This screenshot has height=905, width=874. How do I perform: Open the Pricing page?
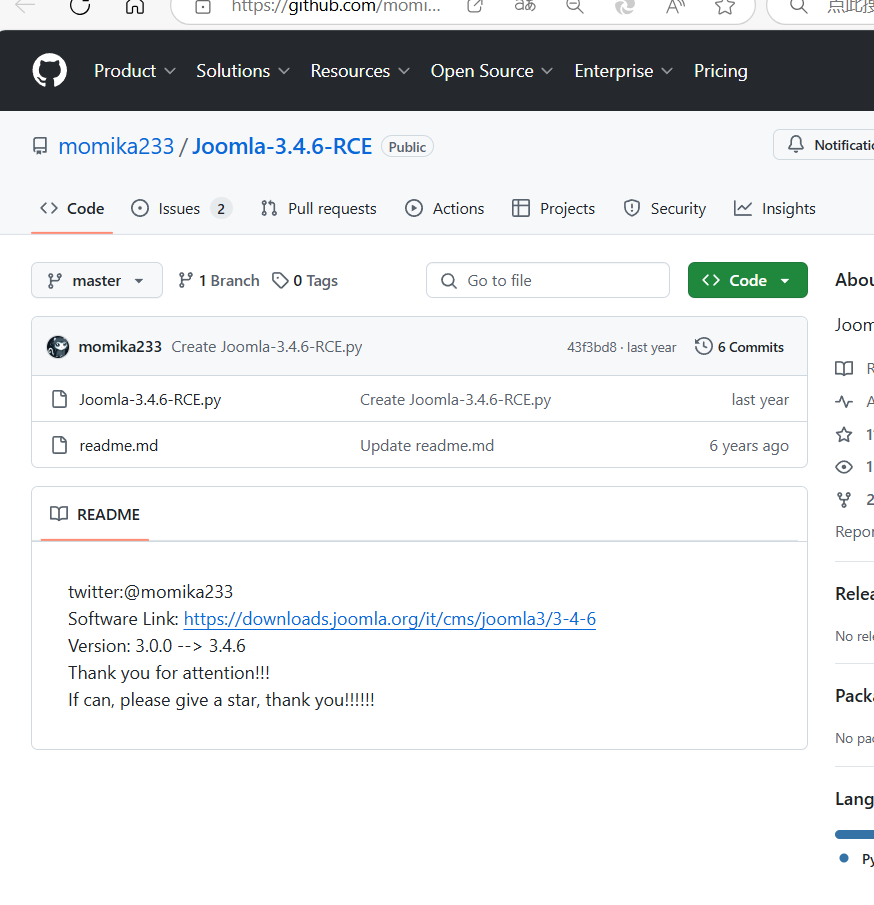[720, 71]
